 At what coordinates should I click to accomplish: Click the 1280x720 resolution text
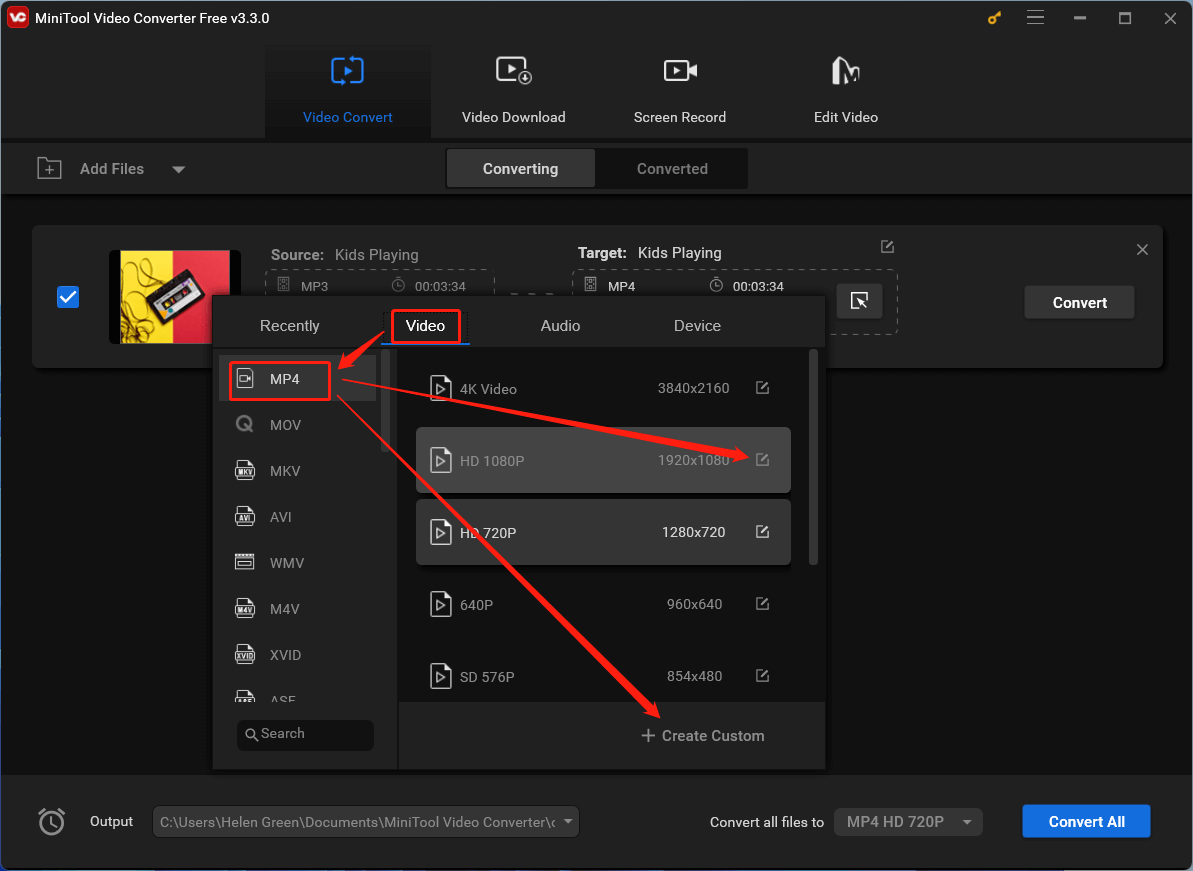pyautogui.click(x=693, y=532)
